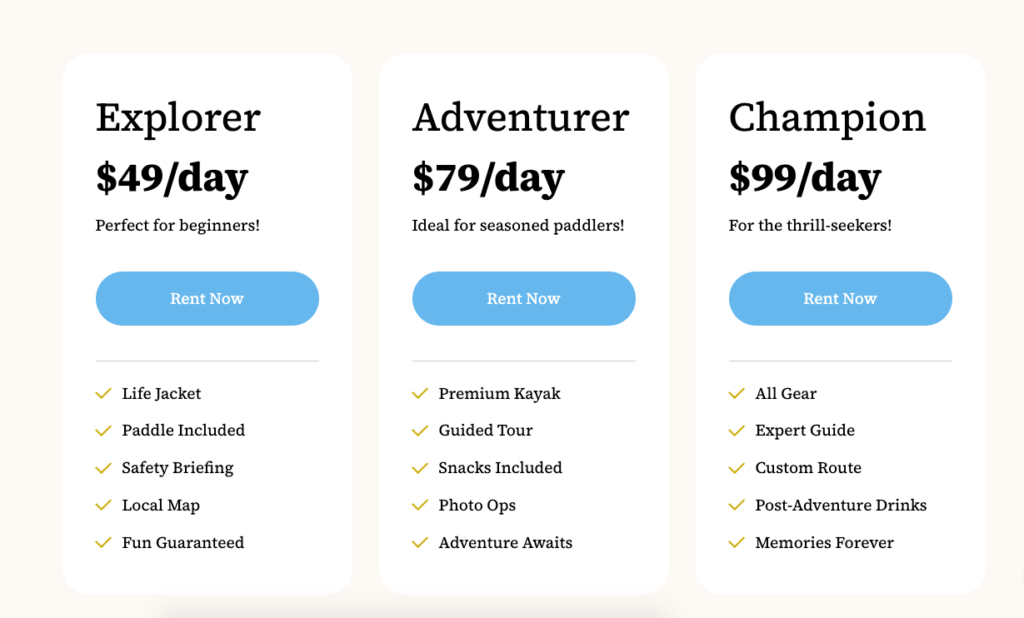Viewport: 1024px width, 618px height.
Task: Select Rent Now for Champion plan
Action: coord(840,299)
